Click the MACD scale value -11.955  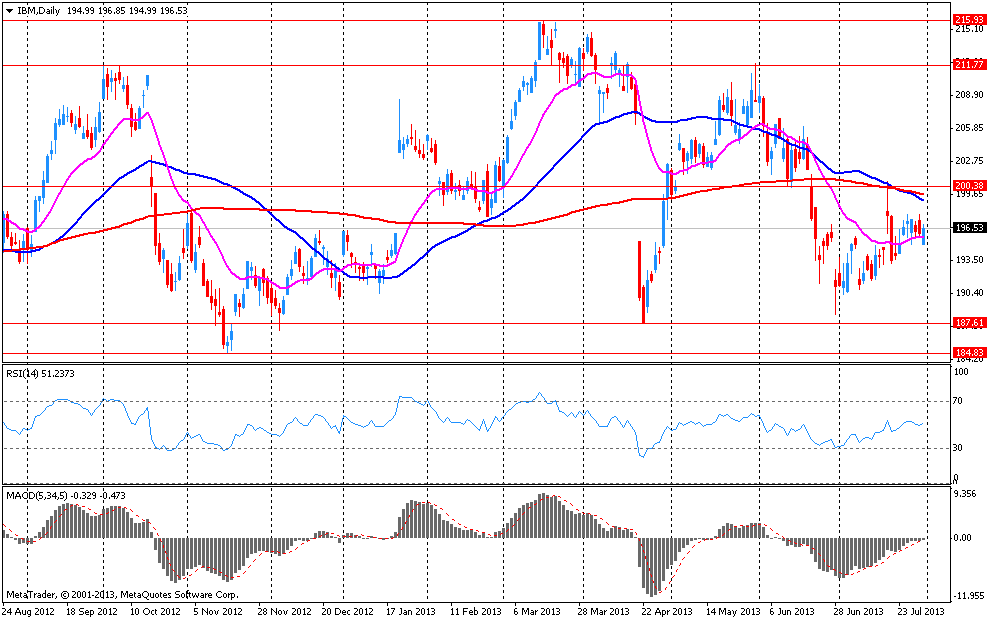[x=968, y=595]
